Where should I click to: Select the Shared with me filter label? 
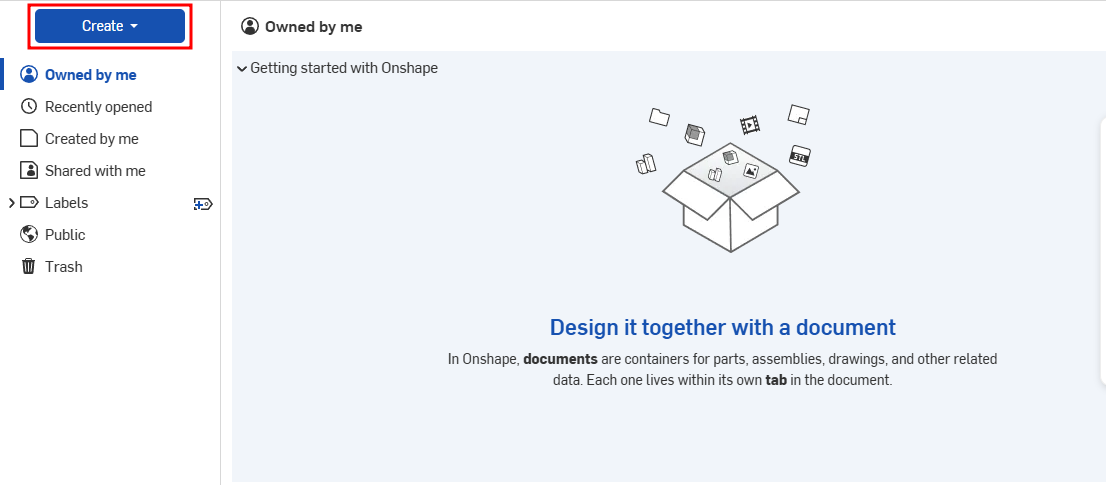(95, 171)
